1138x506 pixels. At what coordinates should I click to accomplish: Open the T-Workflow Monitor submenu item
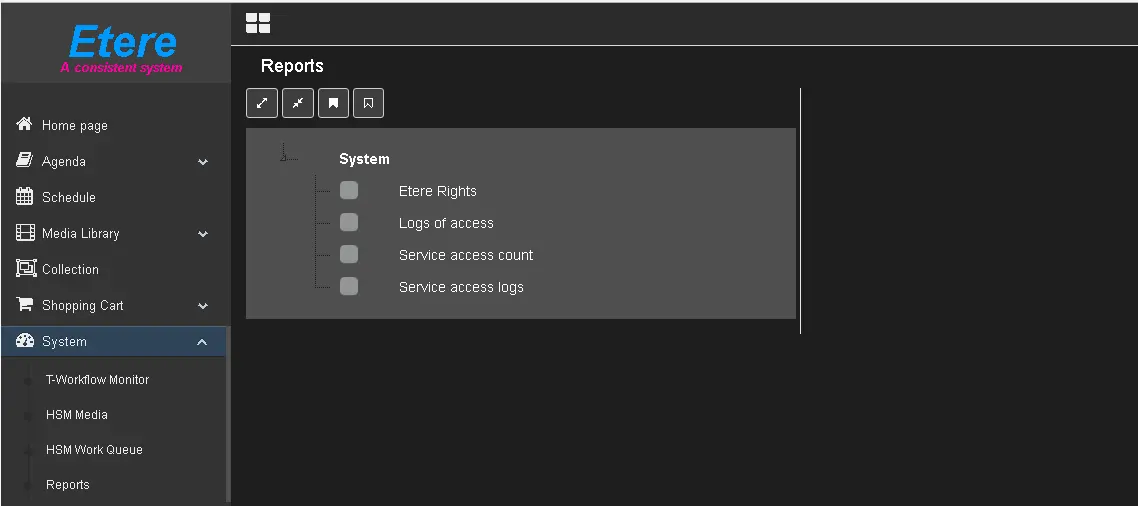(x=97, y=380)
